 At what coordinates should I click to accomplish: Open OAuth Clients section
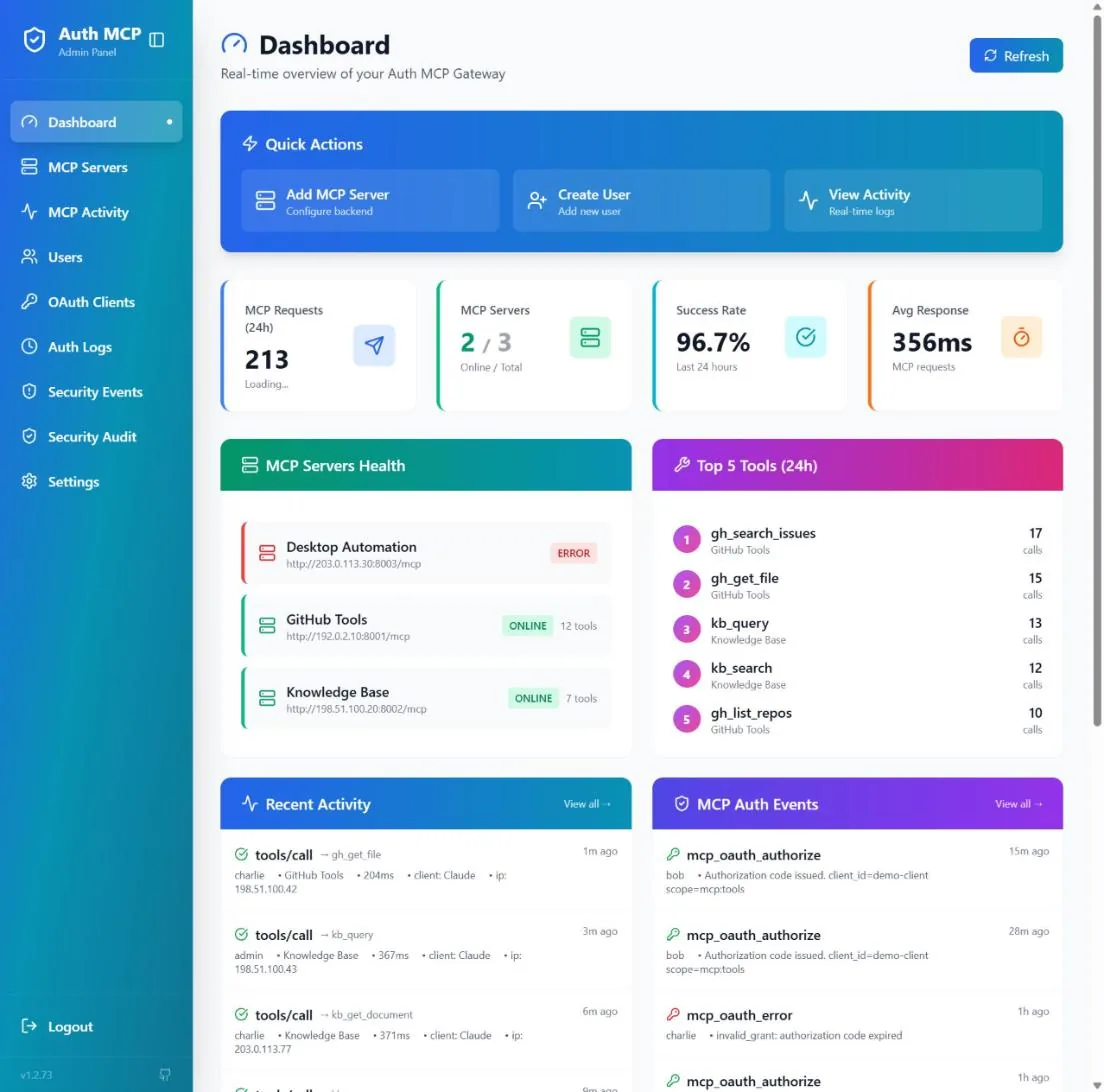click(96, 302)
